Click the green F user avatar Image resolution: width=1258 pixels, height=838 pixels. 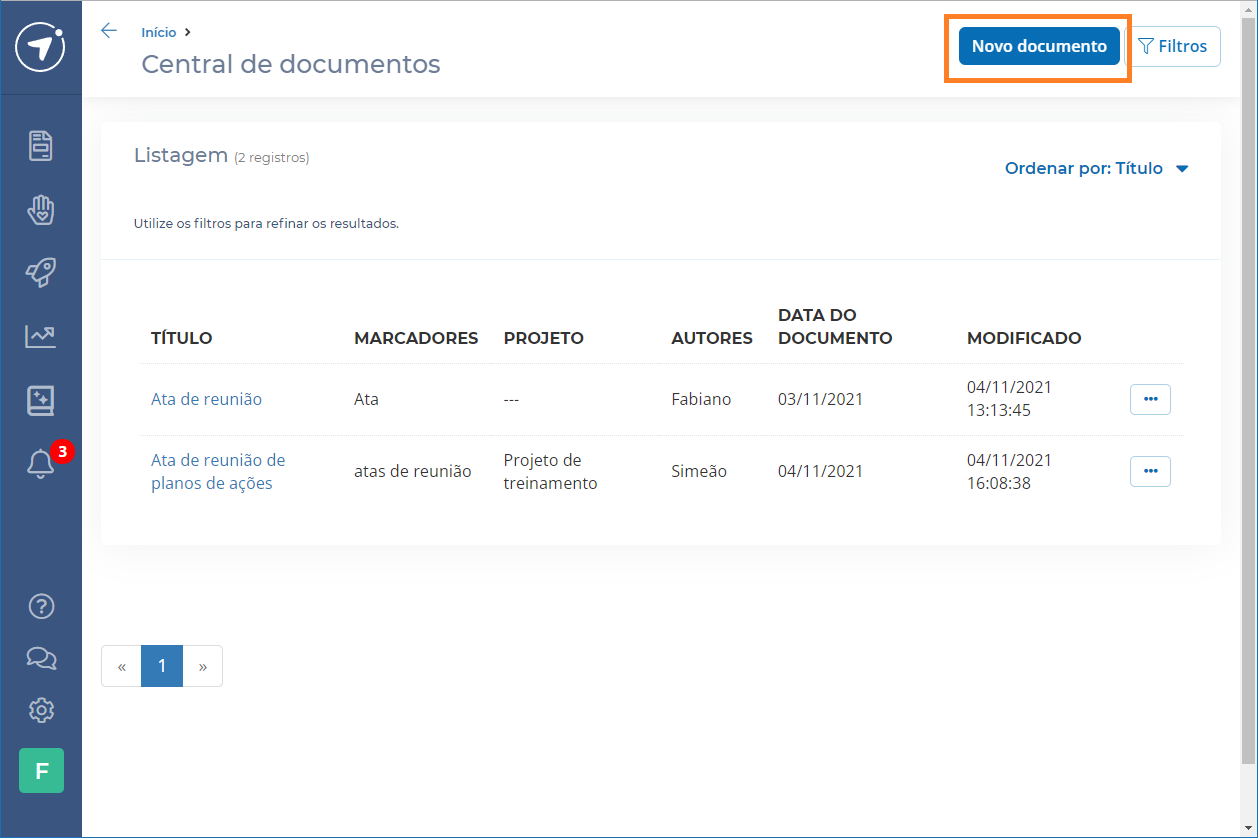tap(41, 771)
